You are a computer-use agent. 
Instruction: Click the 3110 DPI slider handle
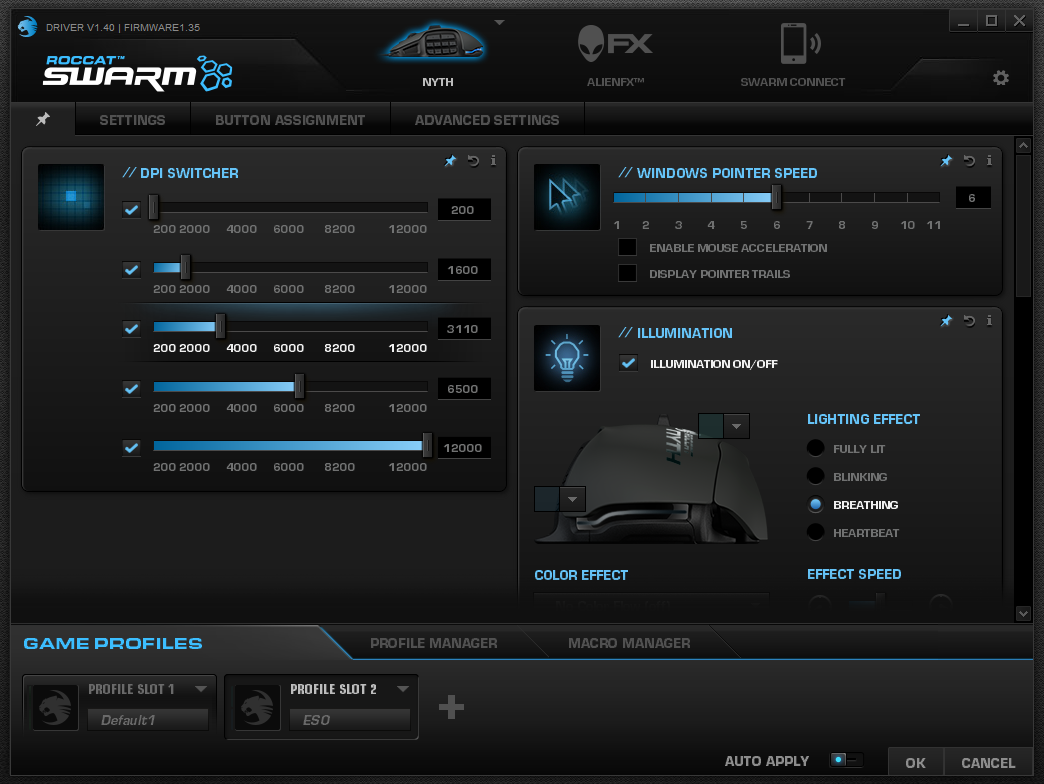tap(220, 327)
